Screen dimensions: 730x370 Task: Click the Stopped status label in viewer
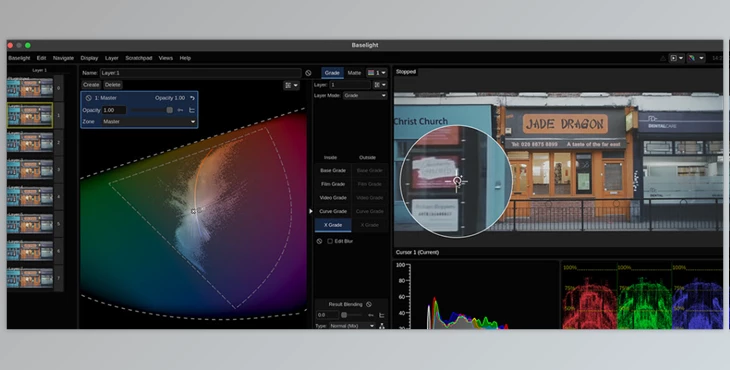406,72
